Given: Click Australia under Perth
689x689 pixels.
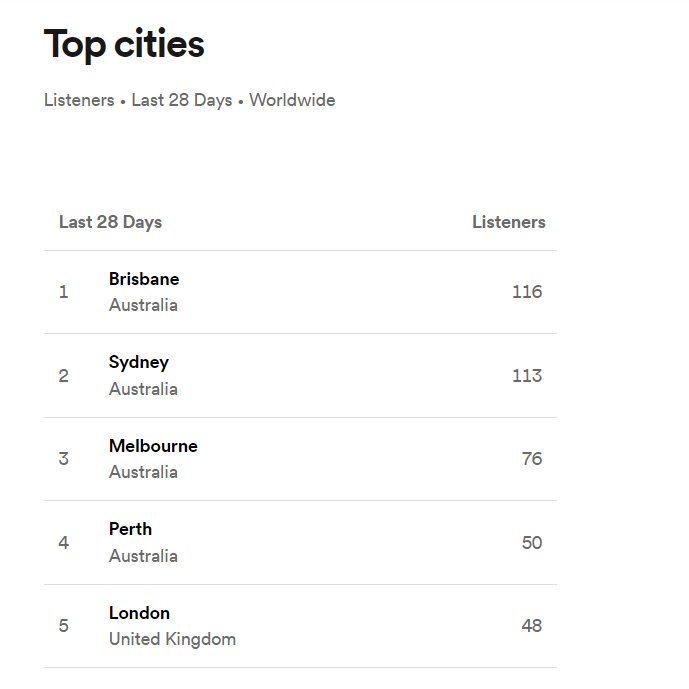Looking at the screenshot, I should [x=143, y=556].
